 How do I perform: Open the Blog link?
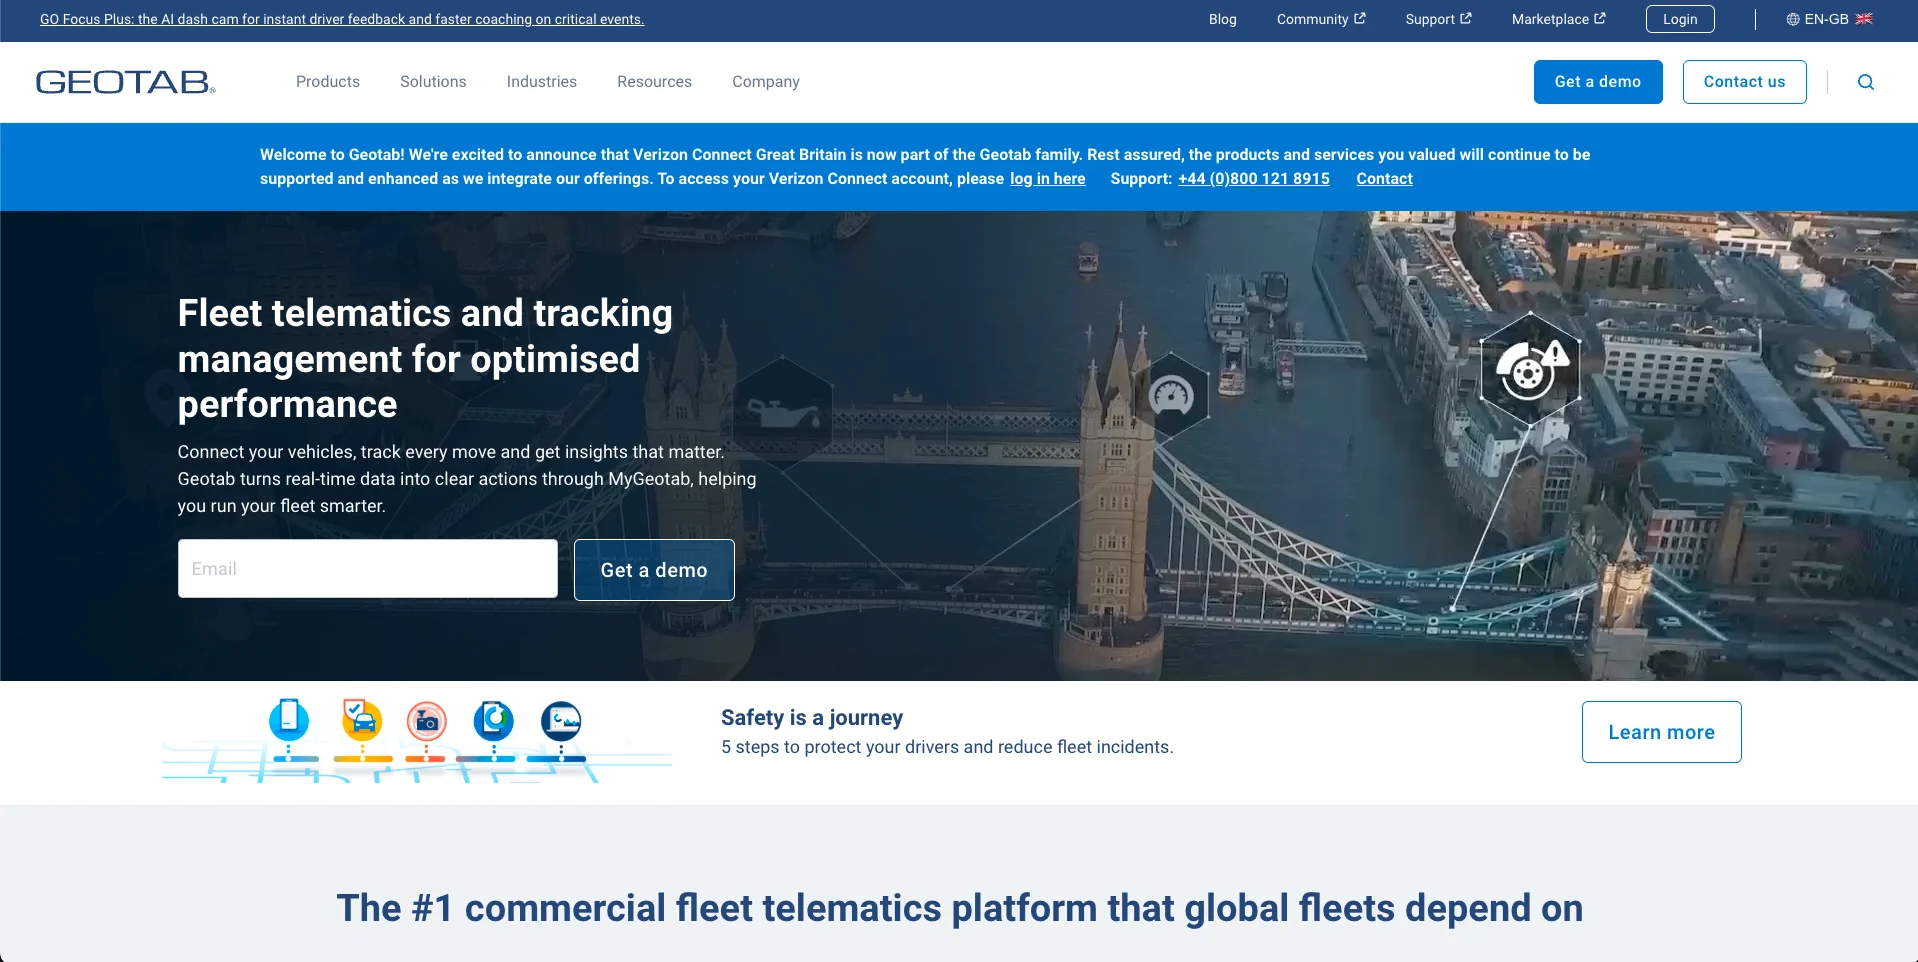click(x=1223, y=19)
